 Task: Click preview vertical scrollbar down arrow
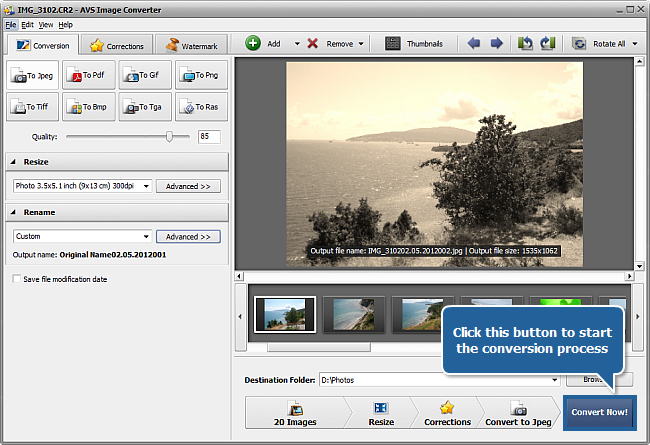pyautogui.click(x=639, y=266)
